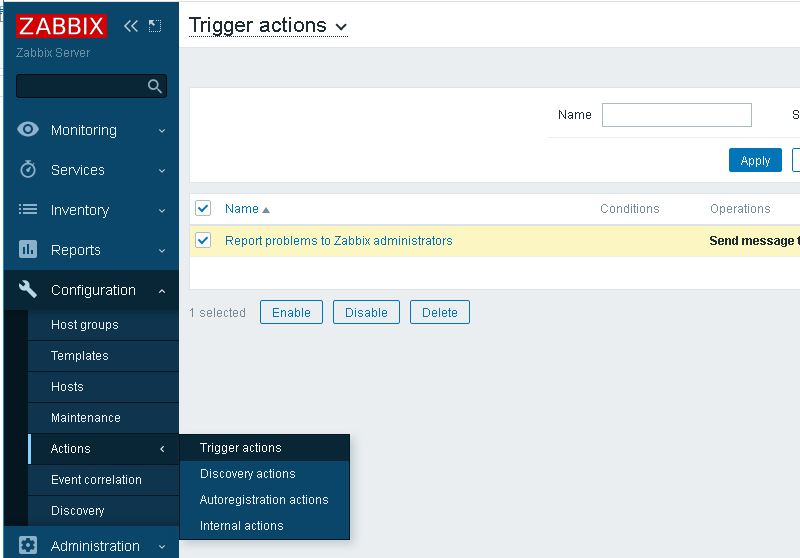The width and height of the screenshot is (800, 558).
Task: Click the Apply filter button
Action: 755,160
